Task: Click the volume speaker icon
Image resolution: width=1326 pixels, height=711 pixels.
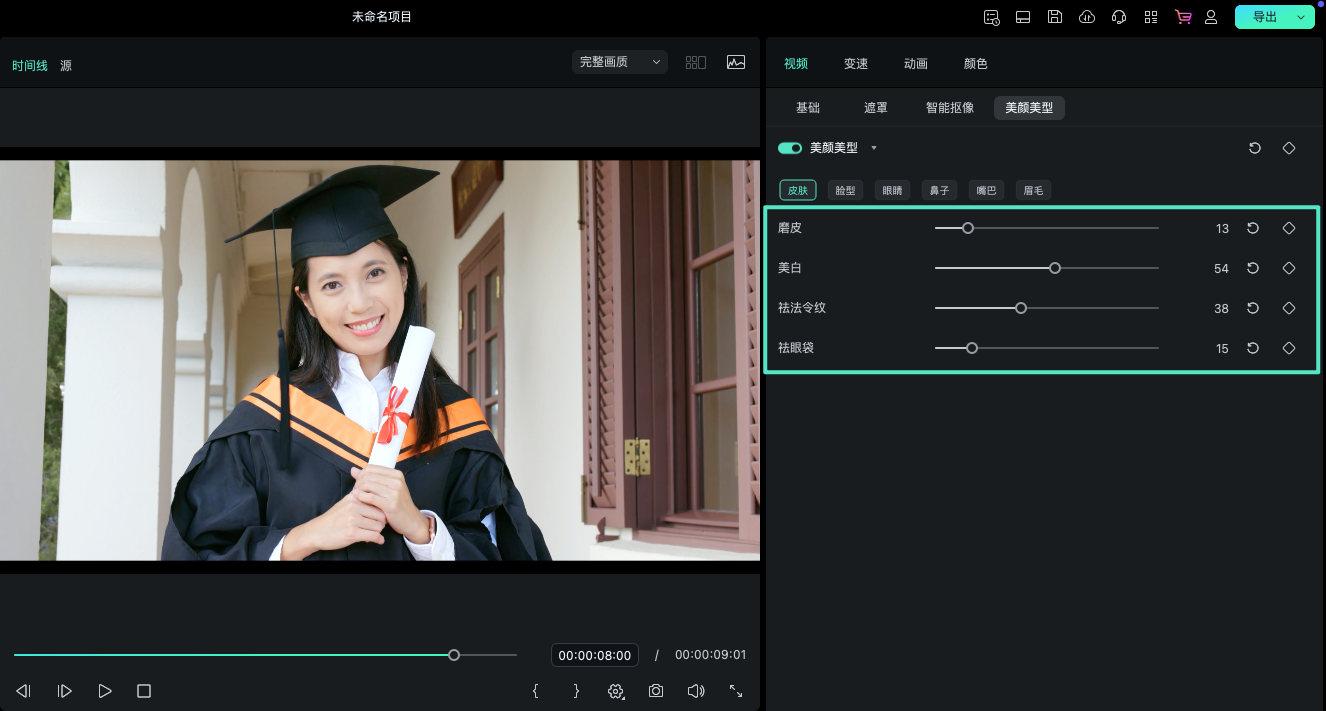Action: click(x=696, y=691)
